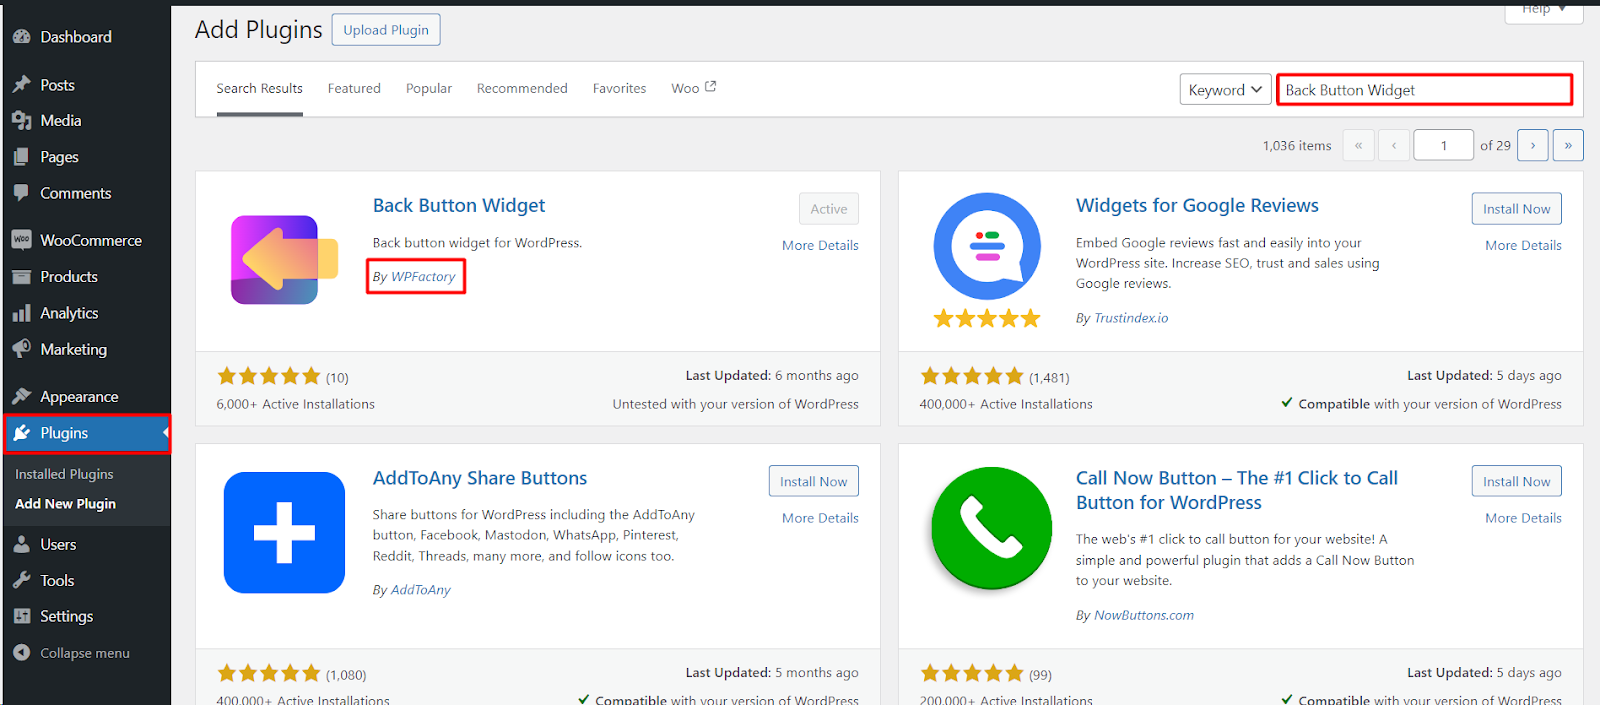
Task: Click the Call Now Button phone icon
Action: tap(991, 528)
